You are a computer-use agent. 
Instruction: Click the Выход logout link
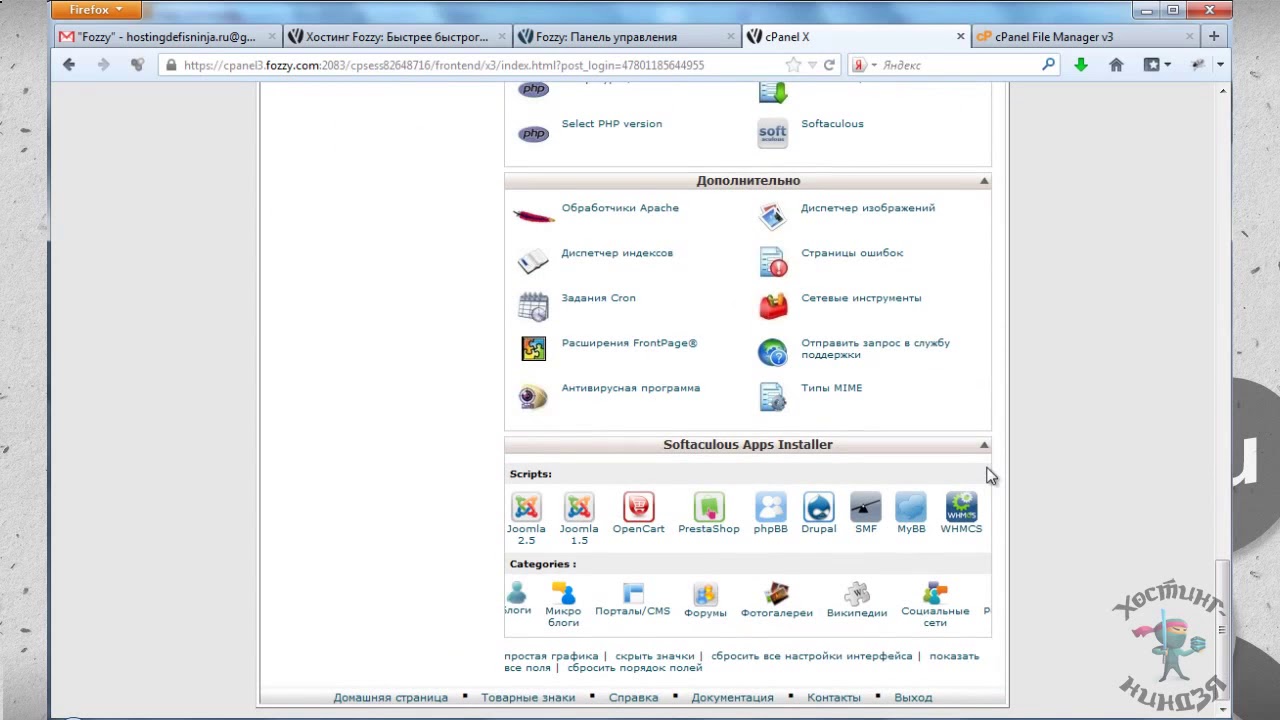913,698
